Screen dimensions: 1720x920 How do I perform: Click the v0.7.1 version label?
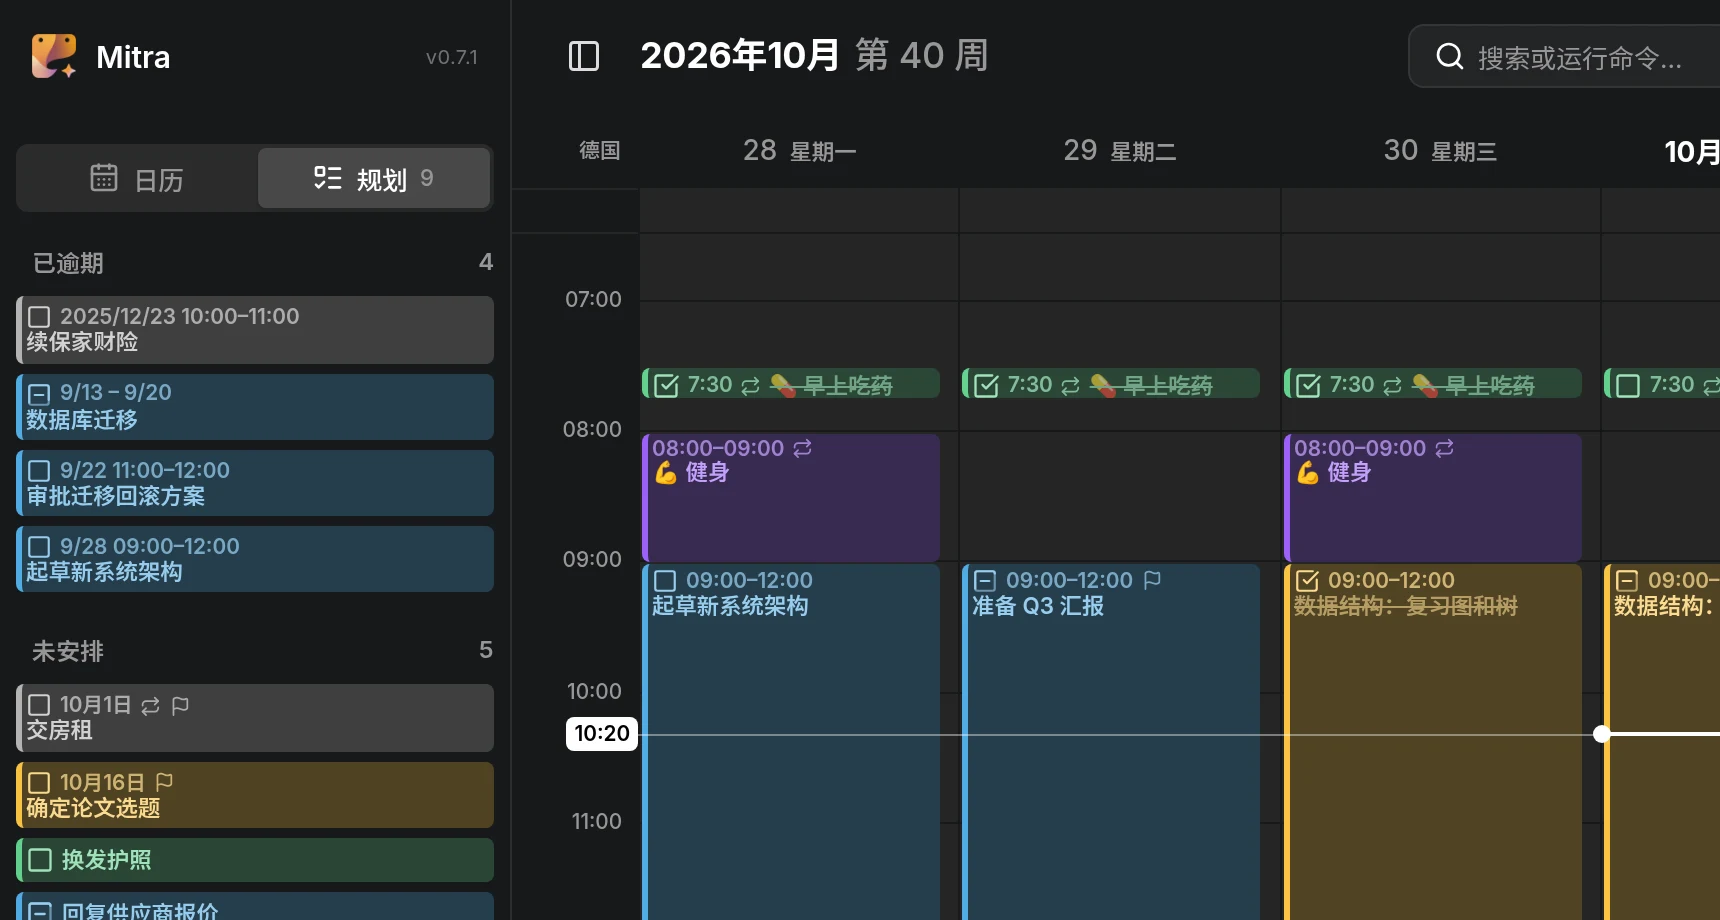click(451, 58)
